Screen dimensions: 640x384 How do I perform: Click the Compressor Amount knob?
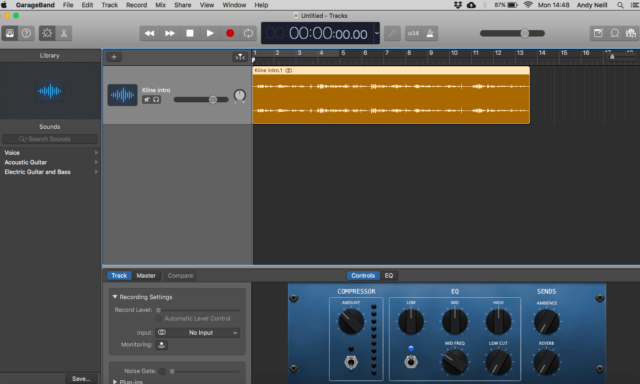[351, 322]
